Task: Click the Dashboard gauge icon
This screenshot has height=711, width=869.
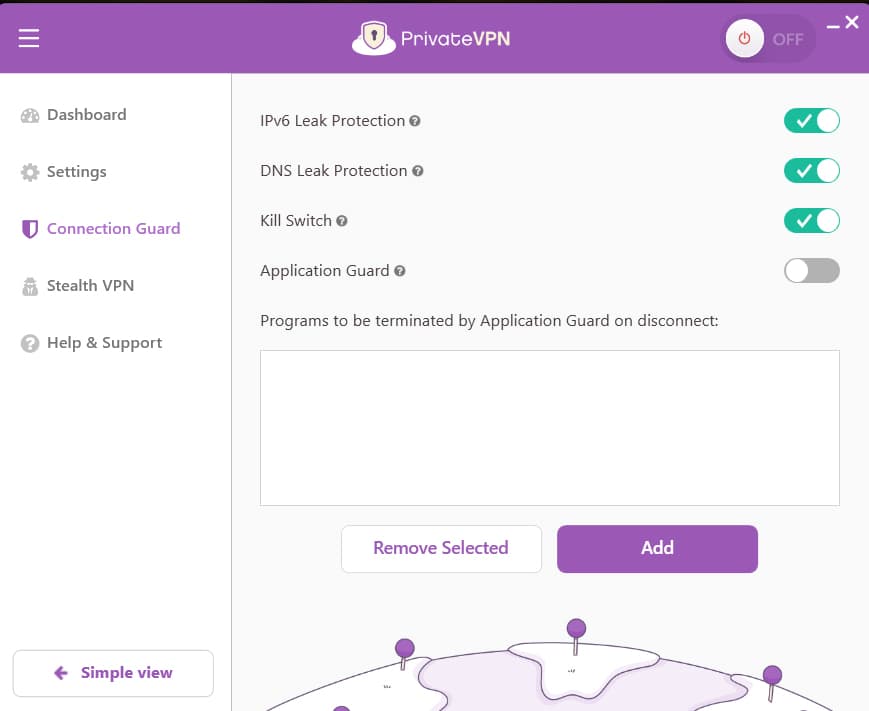Action: pos(30,115)
